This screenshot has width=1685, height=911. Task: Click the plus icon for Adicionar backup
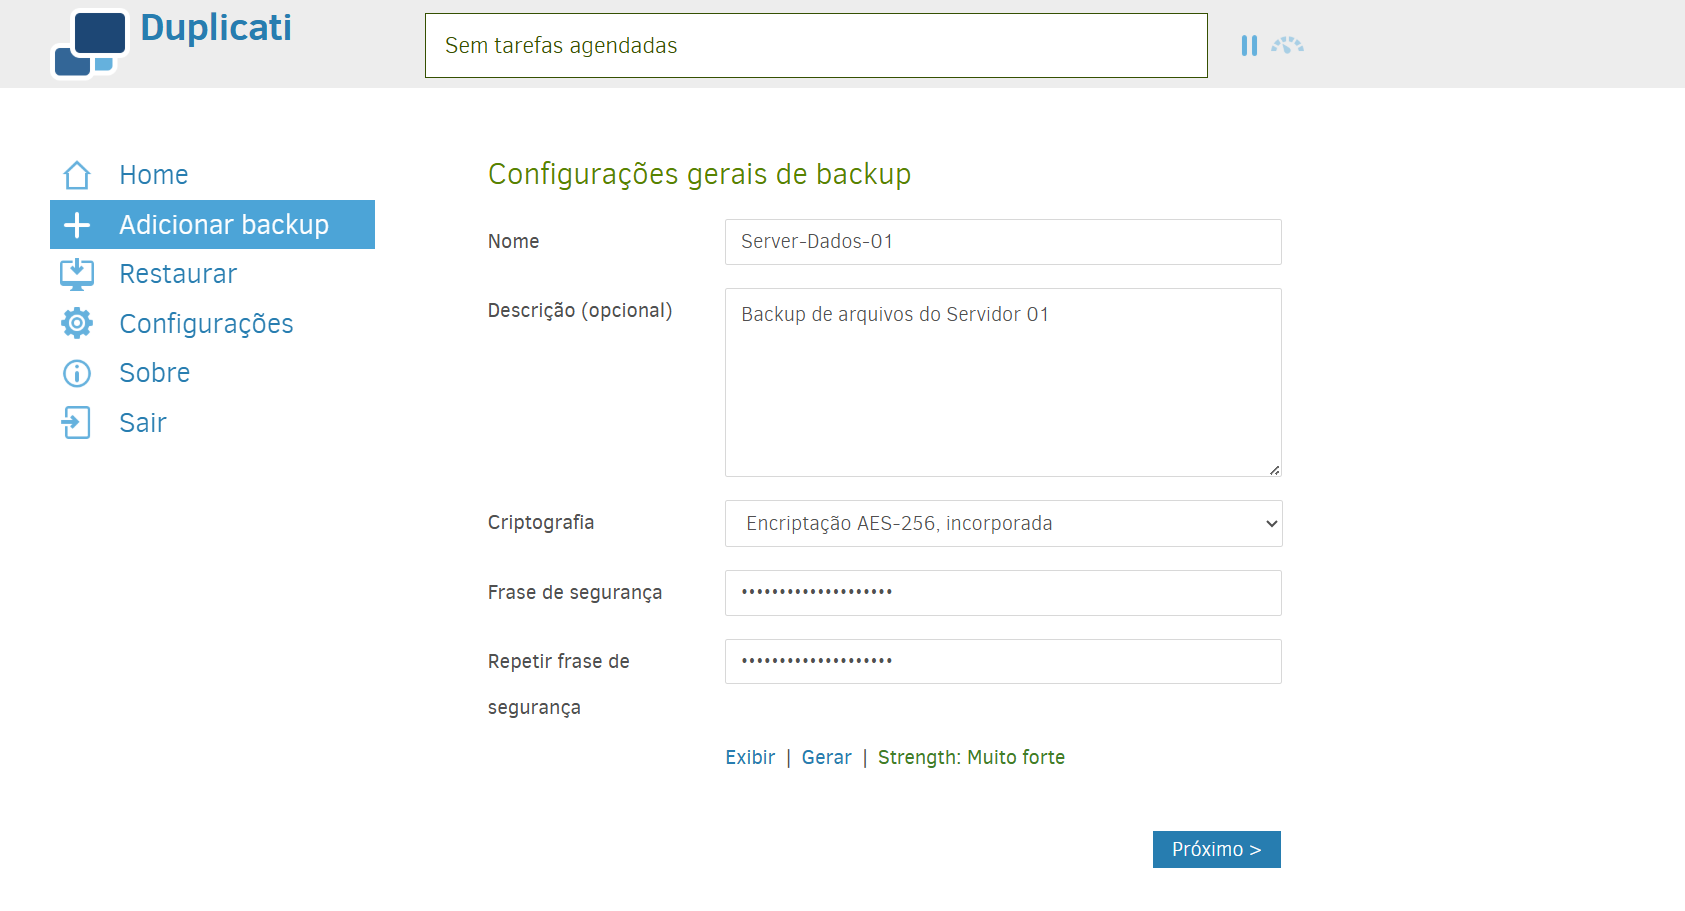(77, 225)
